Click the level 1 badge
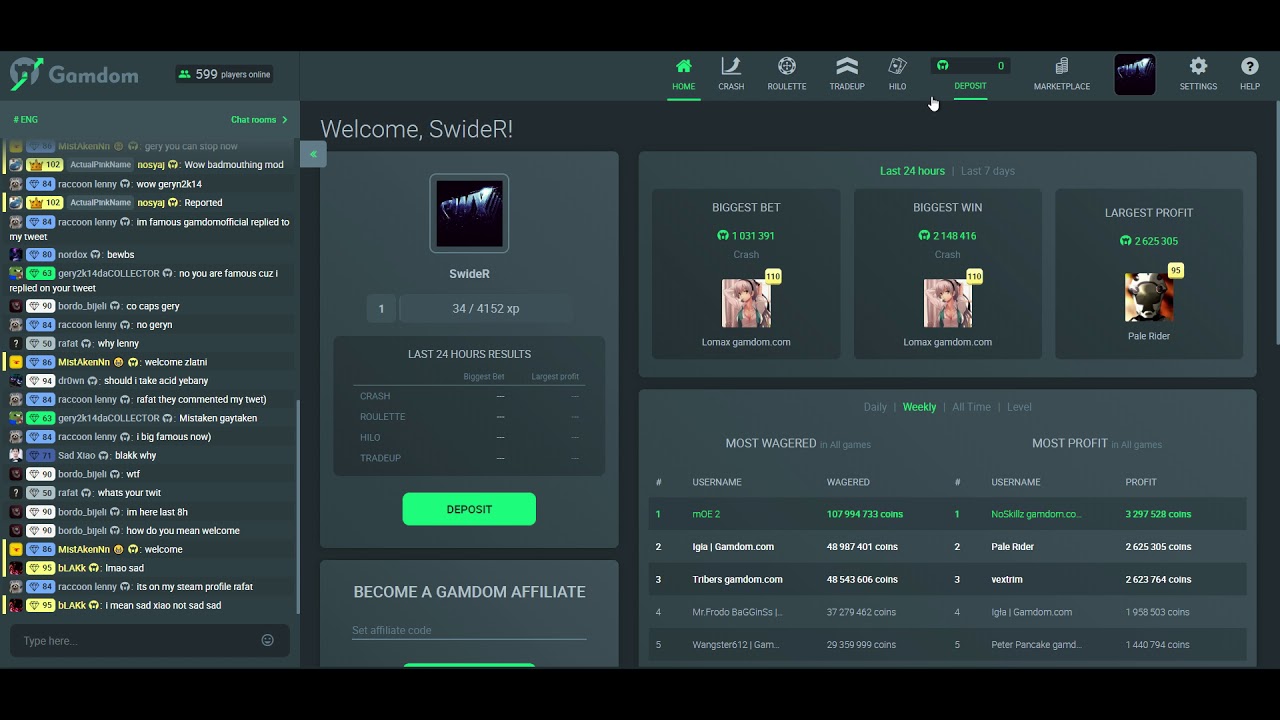This screenshot has height=720, width=1280. pos(381,309)
